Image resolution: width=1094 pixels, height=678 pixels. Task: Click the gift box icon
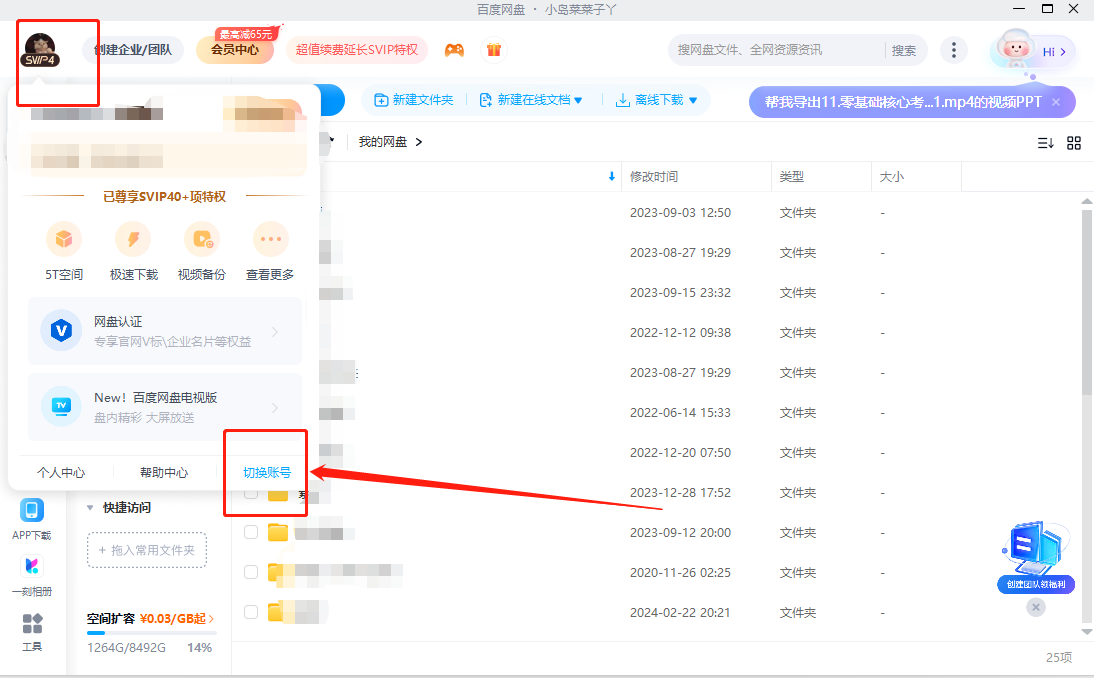pos(493,50)
